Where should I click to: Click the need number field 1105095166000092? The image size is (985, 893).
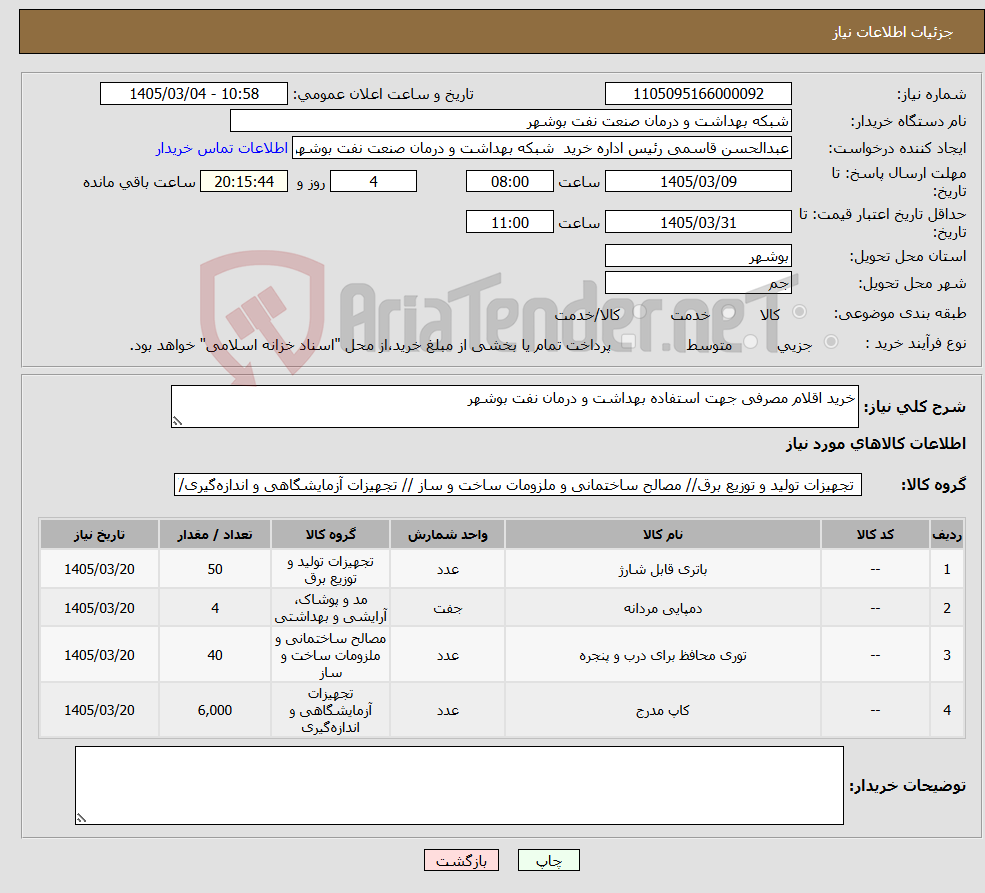pyautogui.click(x=698, y=94)
